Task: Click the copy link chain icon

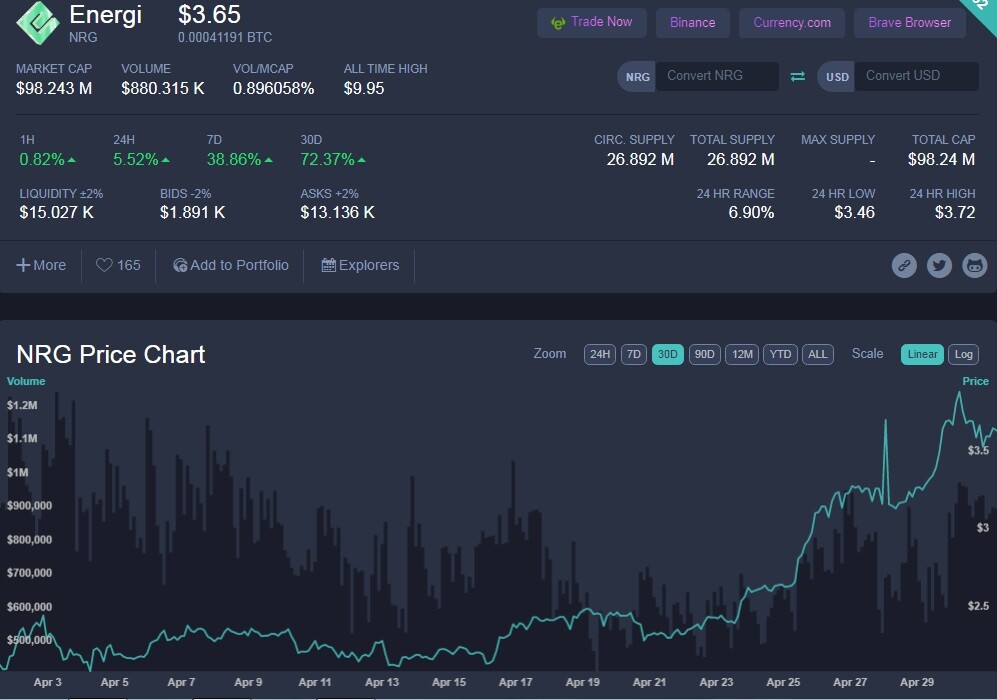Action: pos(904,265)
